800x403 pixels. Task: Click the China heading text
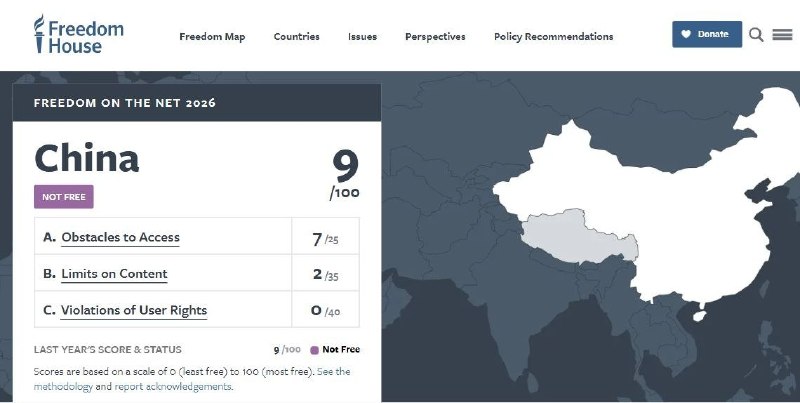point(87,158)
